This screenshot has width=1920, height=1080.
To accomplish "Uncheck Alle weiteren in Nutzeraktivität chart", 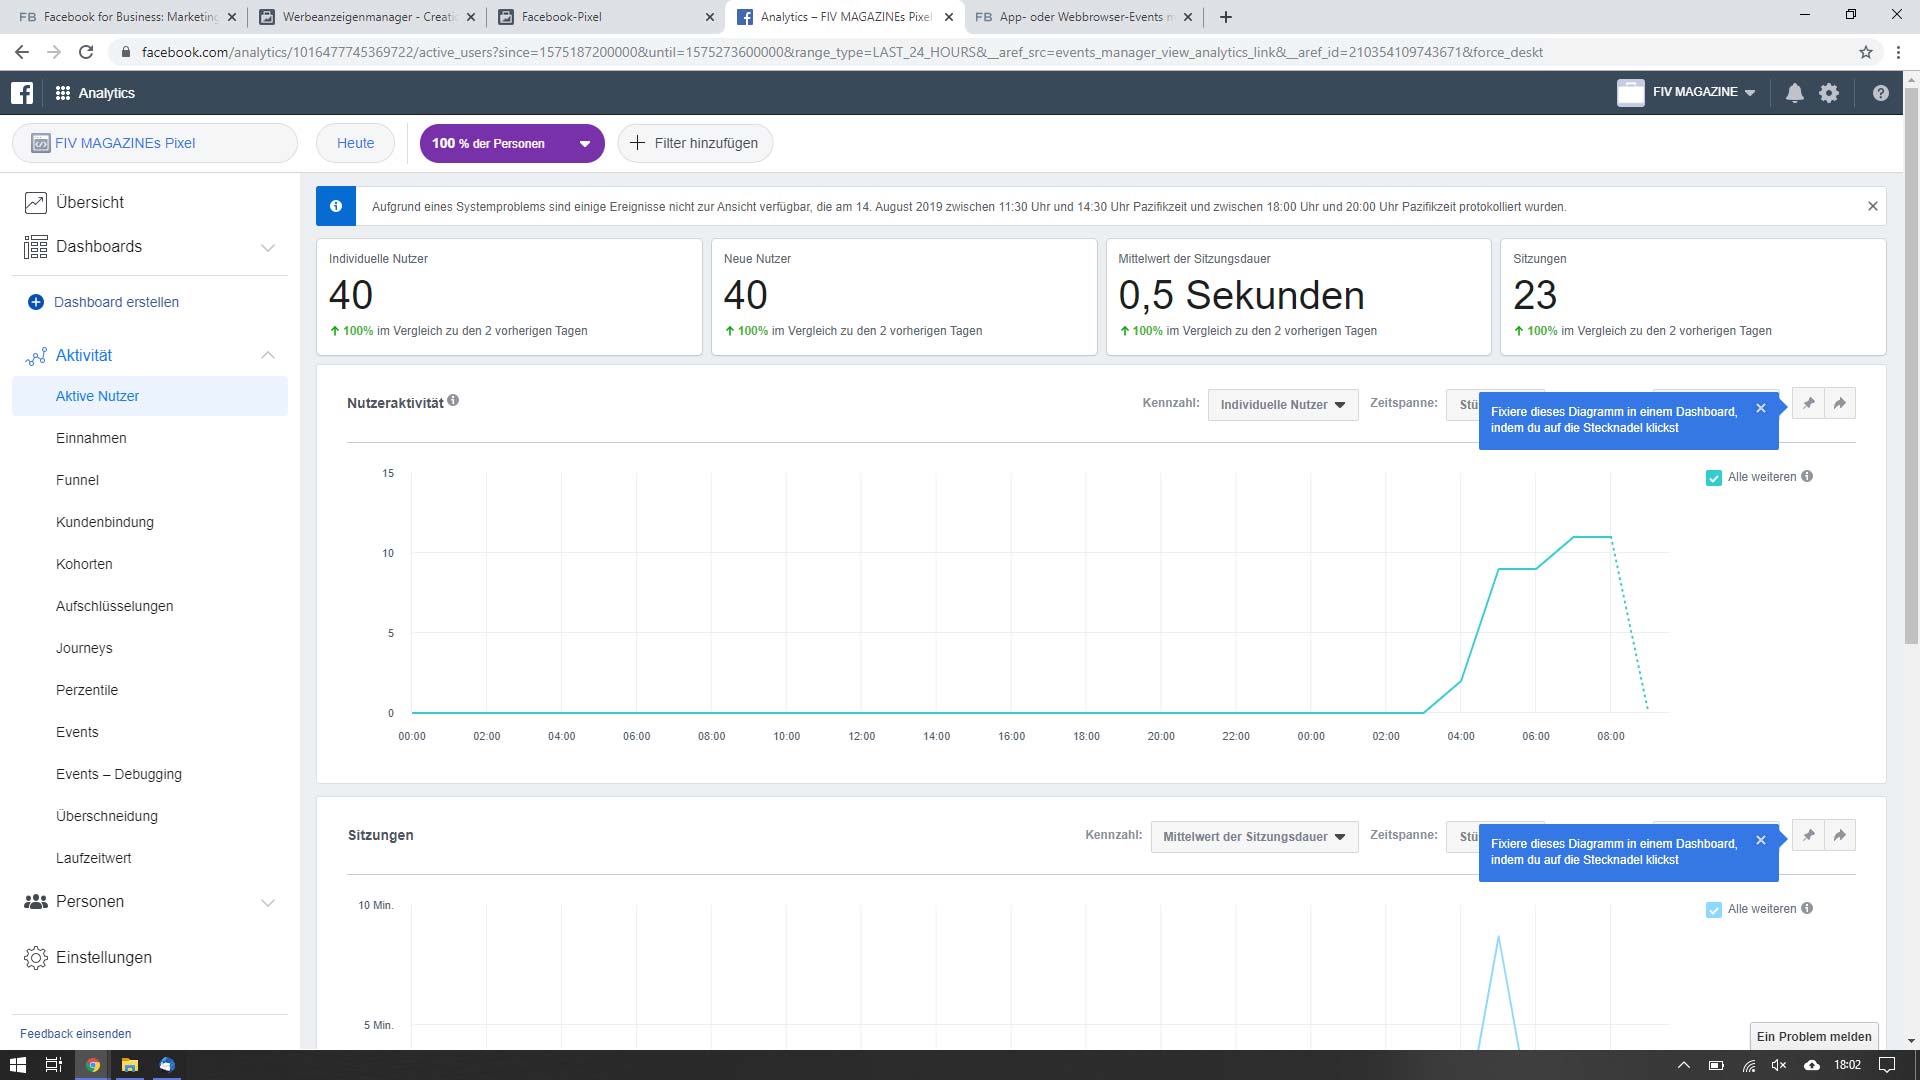I will 1714,478.
